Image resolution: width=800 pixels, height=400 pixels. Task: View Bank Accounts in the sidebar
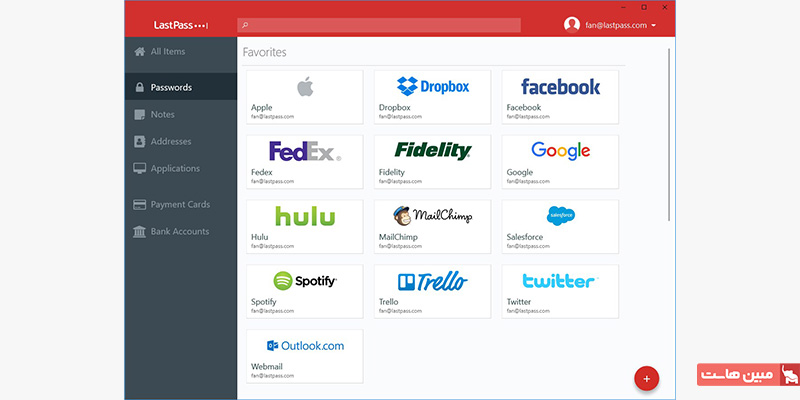click(181, 232)
